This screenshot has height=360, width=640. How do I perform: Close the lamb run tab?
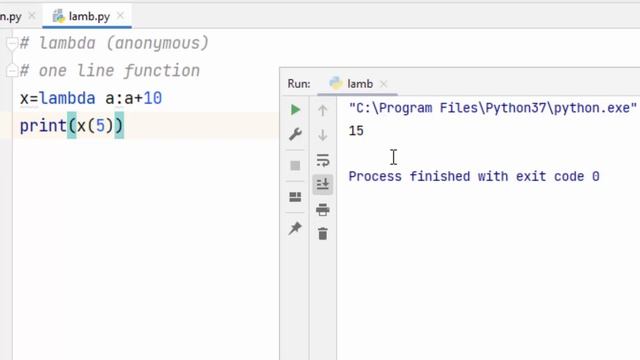pyautogui.click(x=383, y=84)
